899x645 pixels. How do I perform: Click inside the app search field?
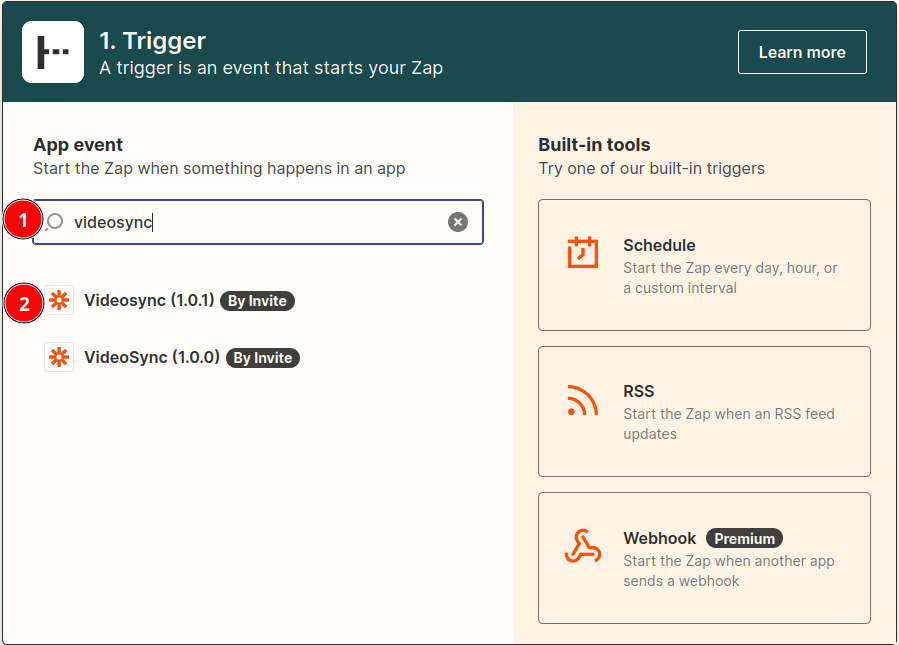250,221
